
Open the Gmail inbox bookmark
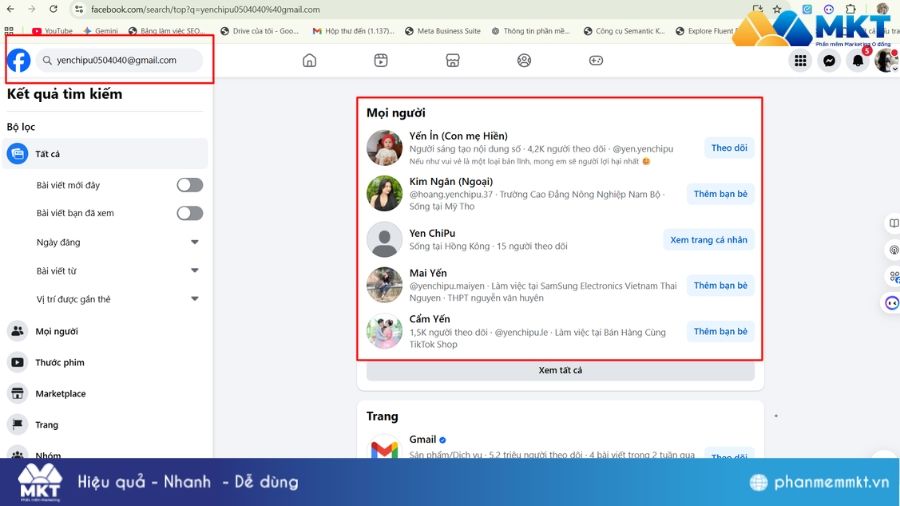[354, 31]
